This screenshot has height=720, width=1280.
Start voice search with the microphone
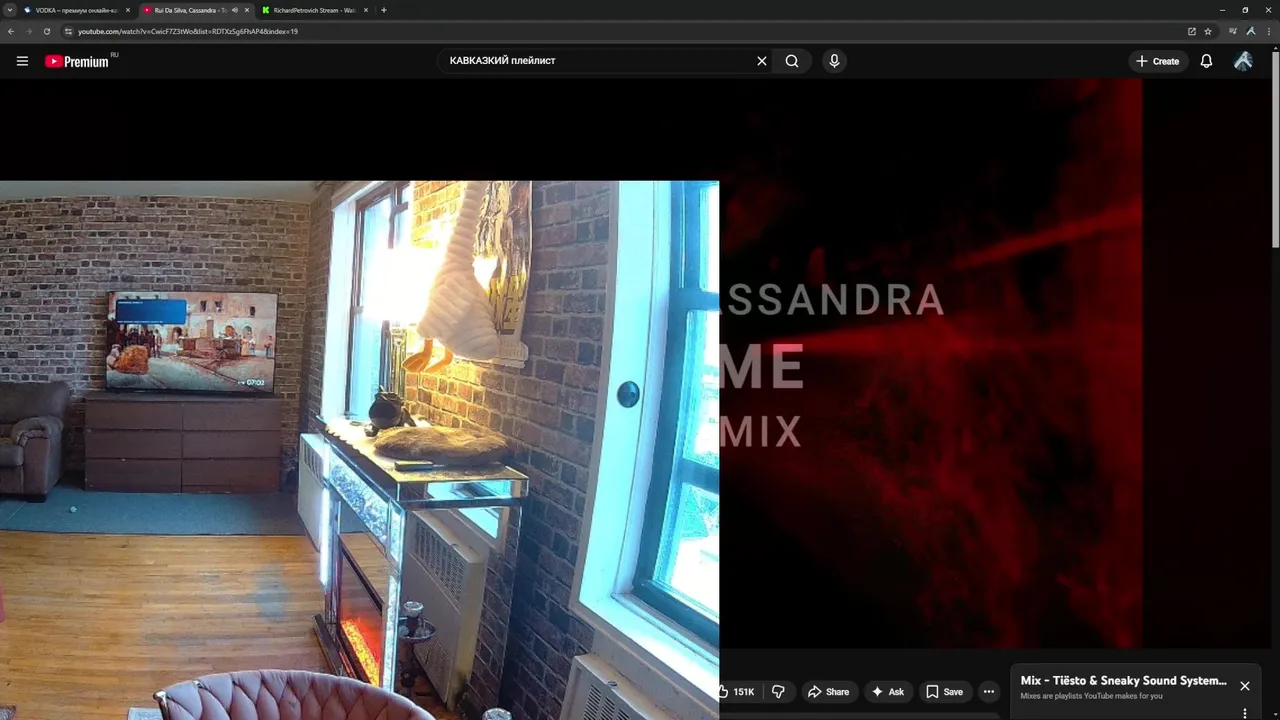click(x=834, y=61)
